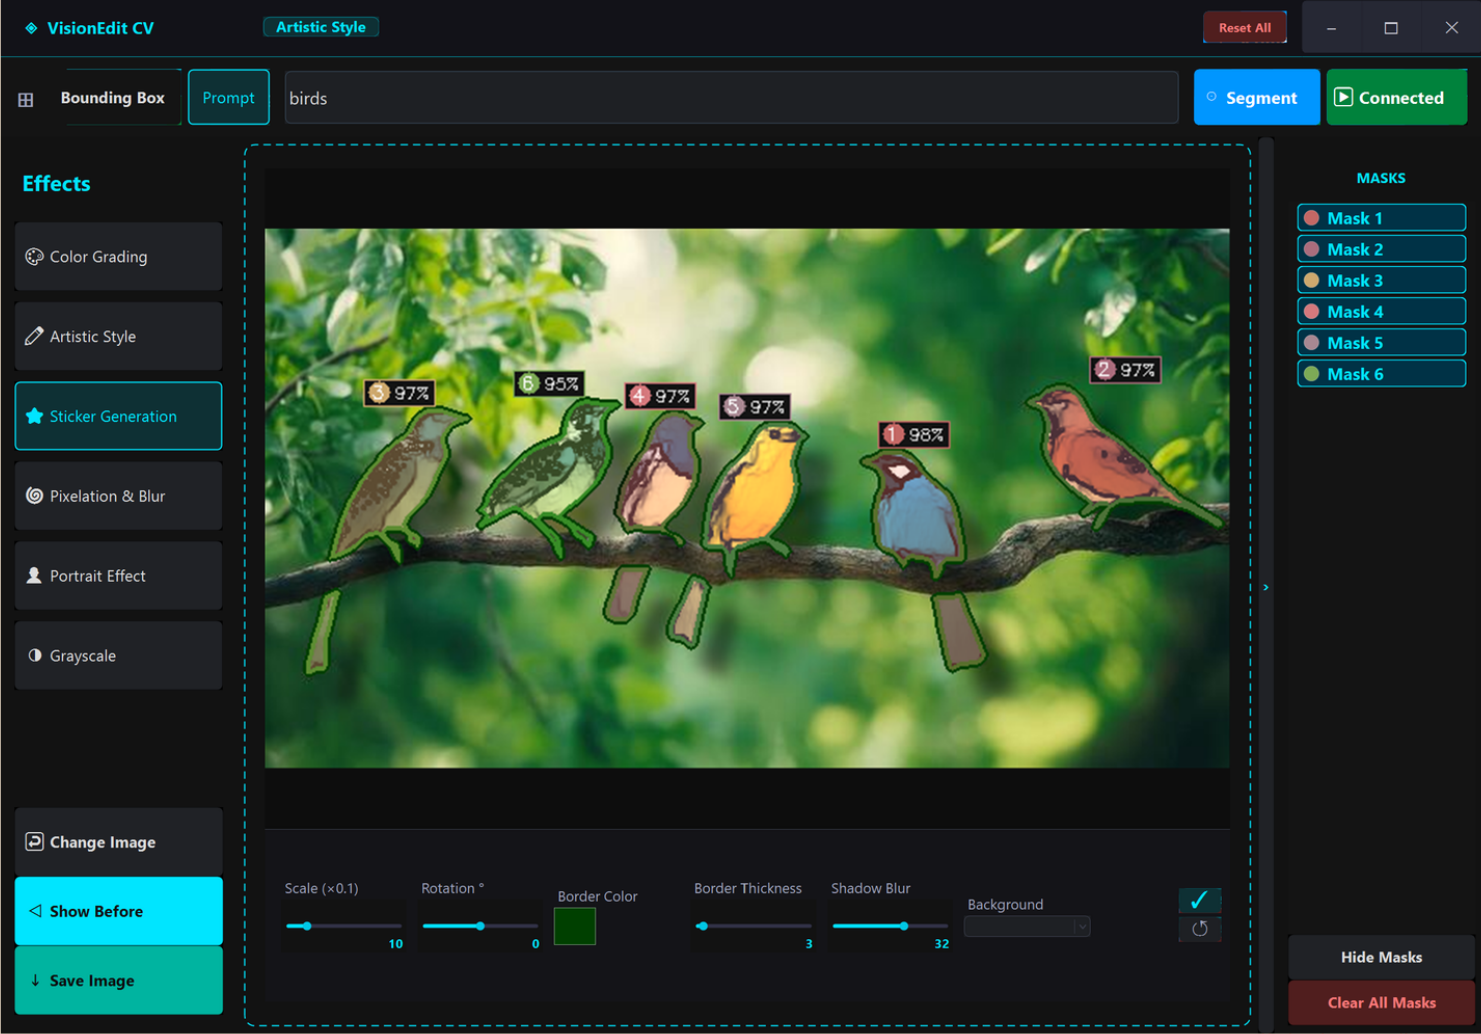The width and height of the screenshot is (1481, 1034).
Task: Click the Grayscale half-circle icon
Action: (x=35, y=655)
